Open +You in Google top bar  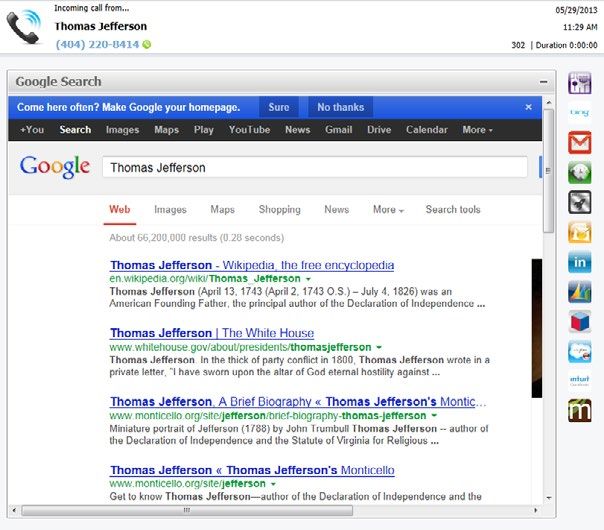point(32,130)
